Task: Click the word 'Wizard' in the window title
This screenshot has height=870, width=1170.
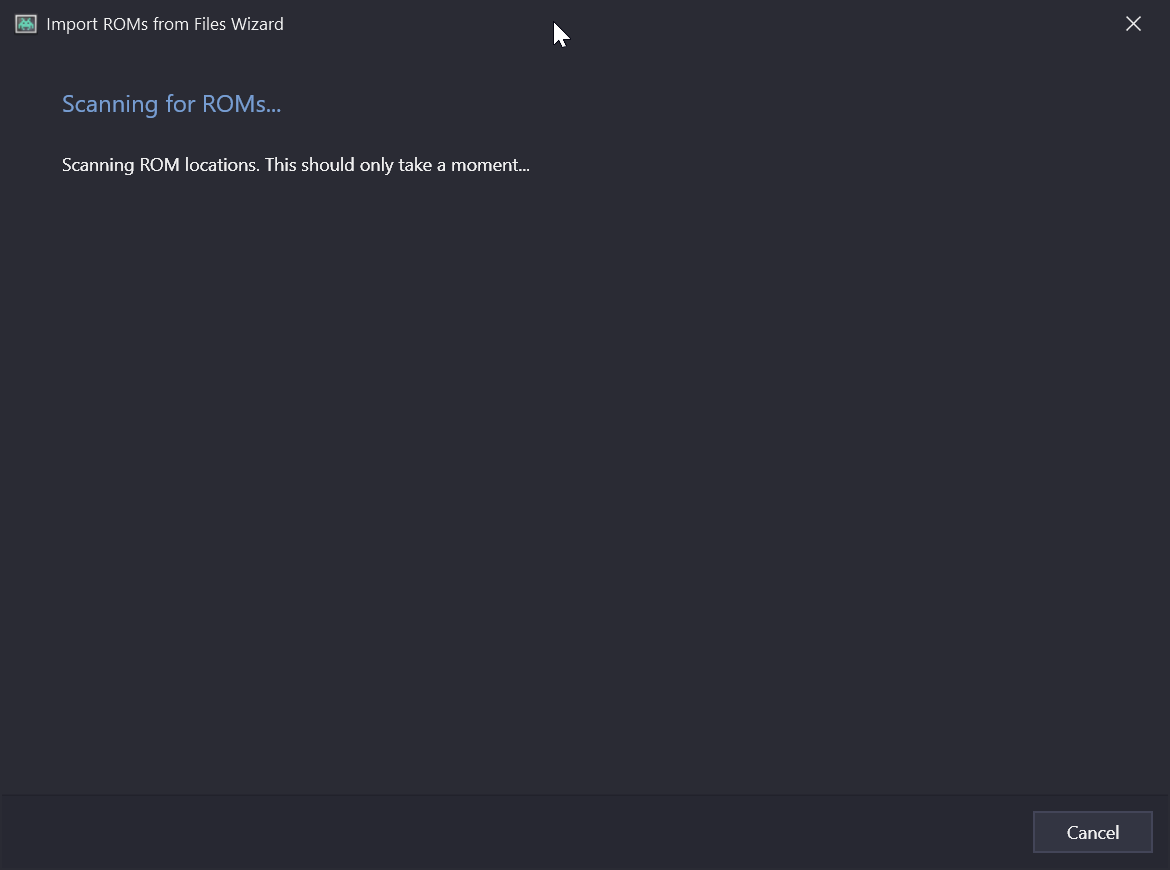Action: point(257,24)
